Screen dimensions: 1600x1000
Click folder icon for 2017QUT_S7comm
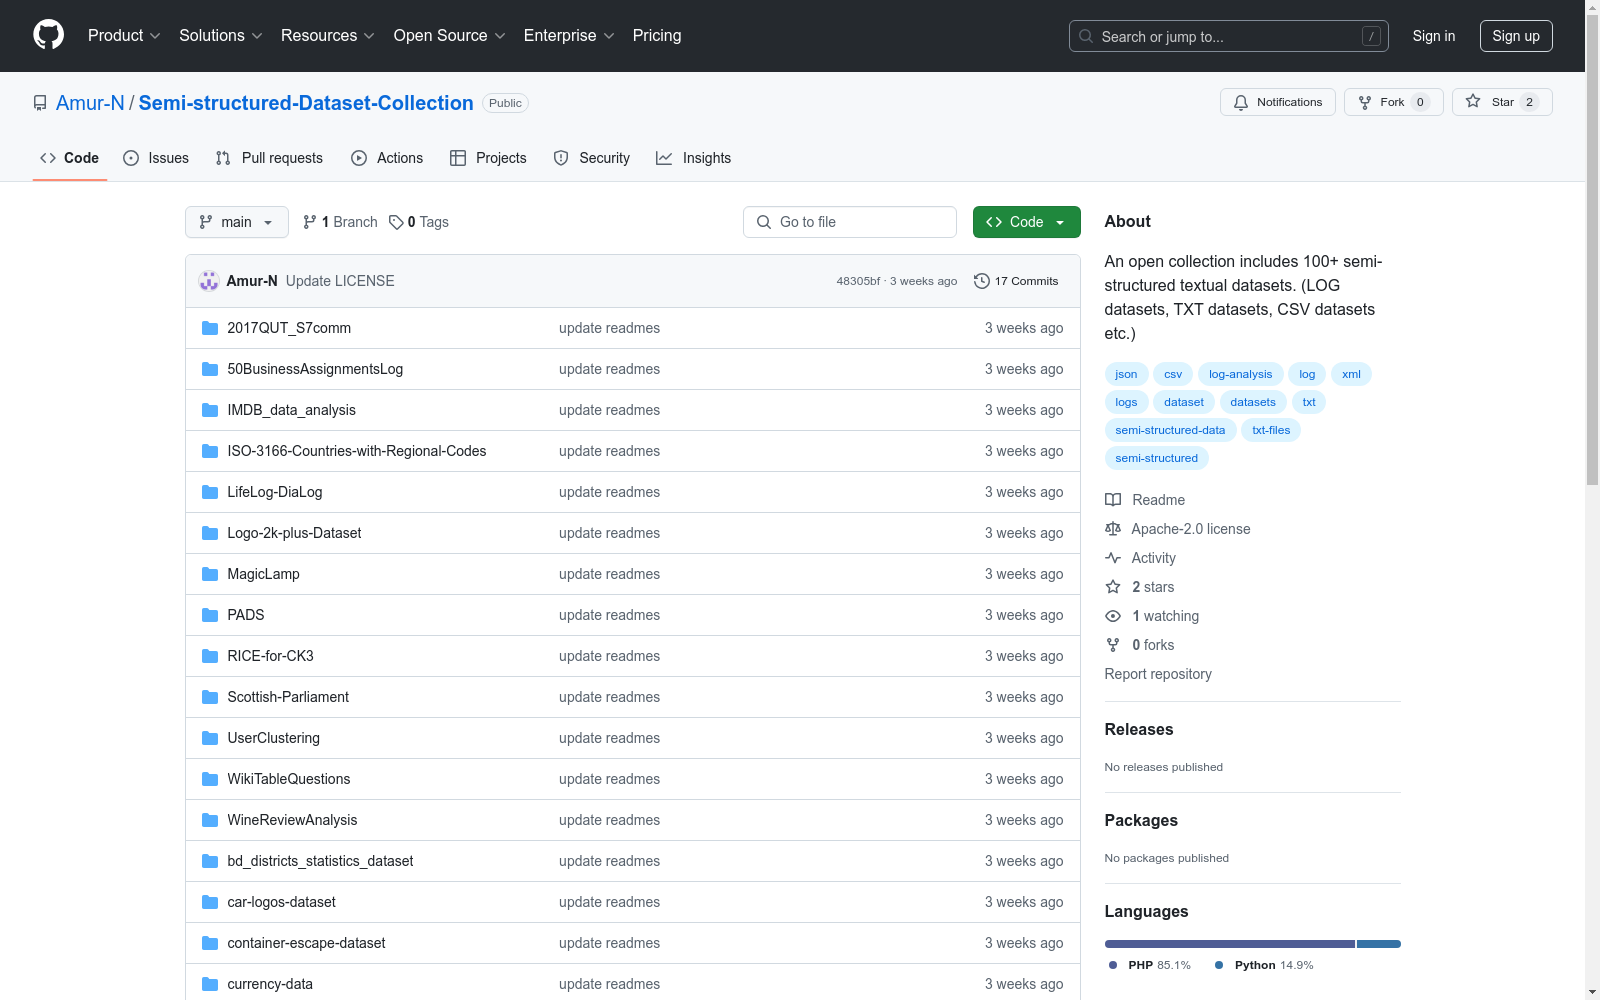point(210,328)
